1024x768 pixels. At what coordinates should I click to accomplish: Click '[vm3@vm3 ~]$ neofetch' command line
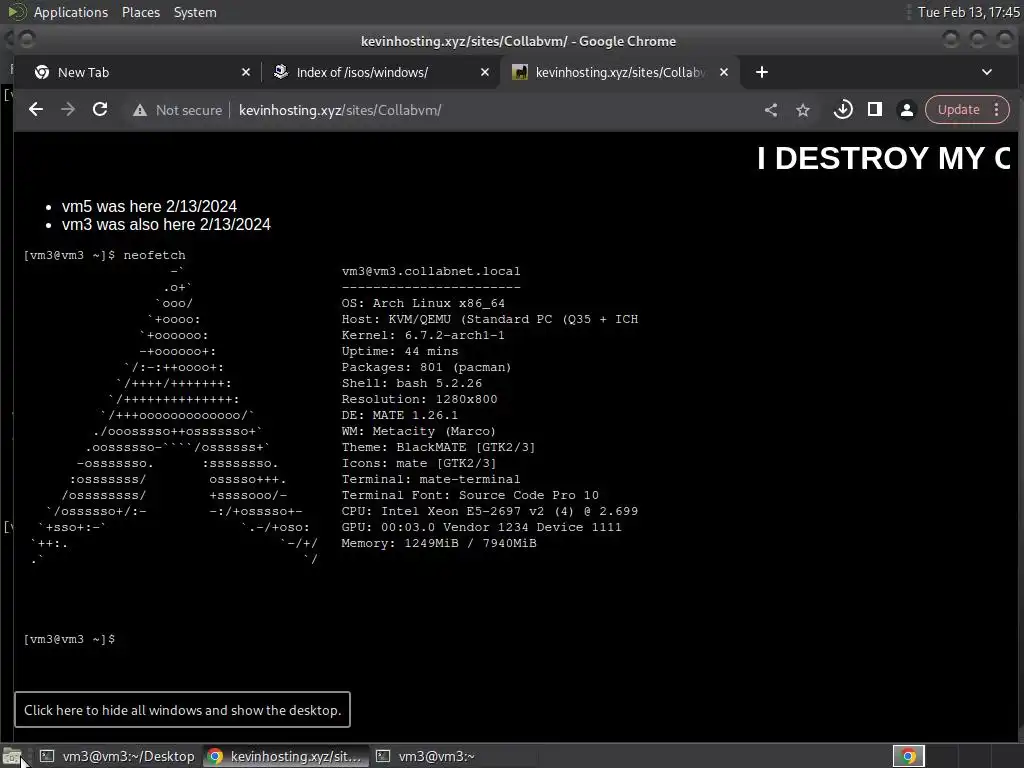[x=104, y=255]
